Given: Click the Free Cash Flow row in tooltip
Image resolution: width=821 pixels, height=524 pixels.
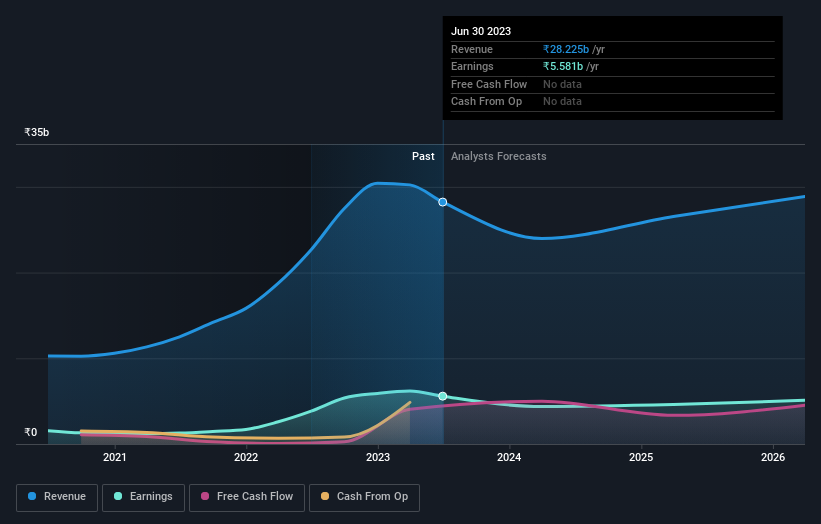Looking at the screenshot, I should 613,84.
